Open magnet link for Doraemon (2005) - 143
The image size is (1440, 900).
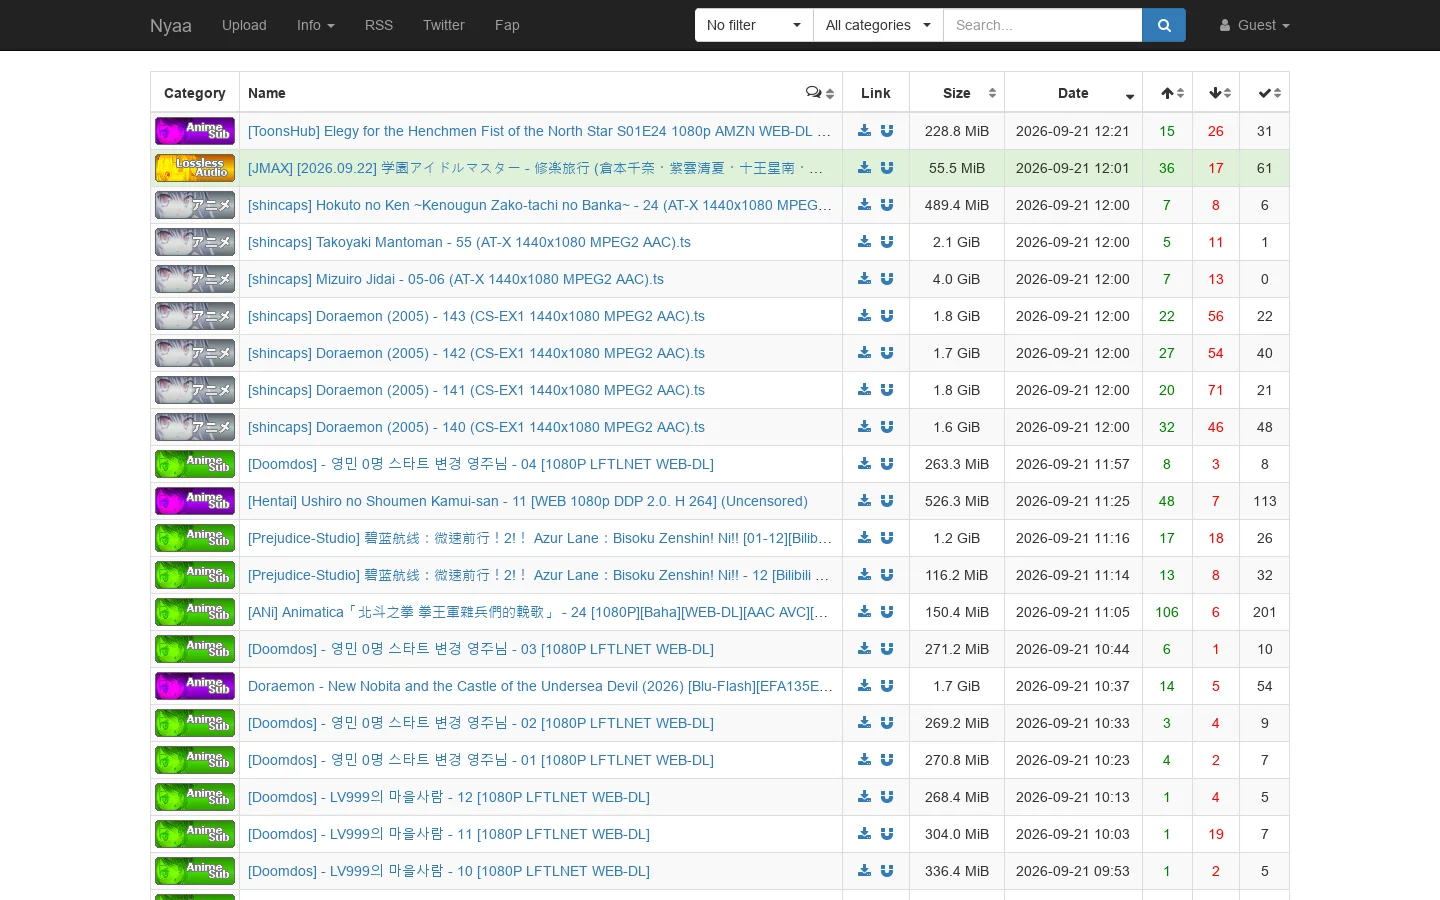(x=887, y=316)
